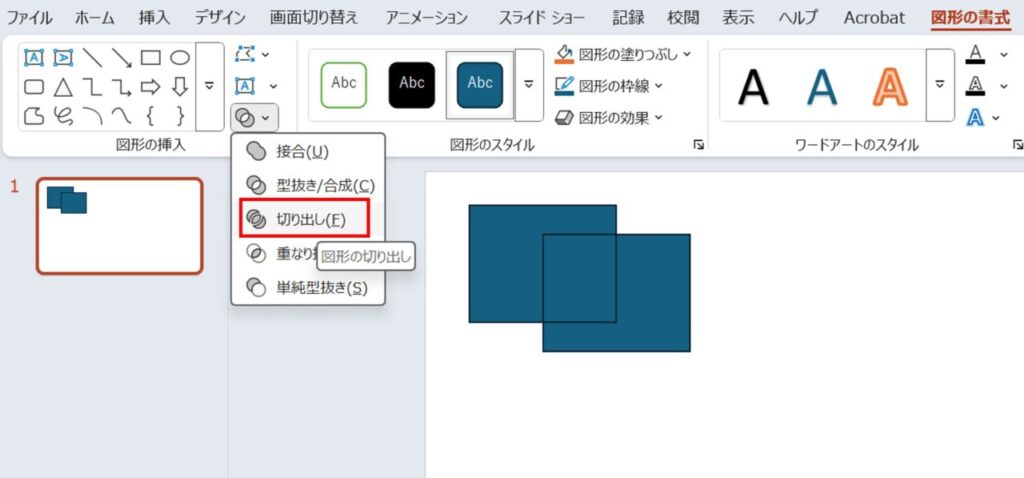Open the ファイル tab
The height and width of the screenshot is (478, 1024).
29,18
